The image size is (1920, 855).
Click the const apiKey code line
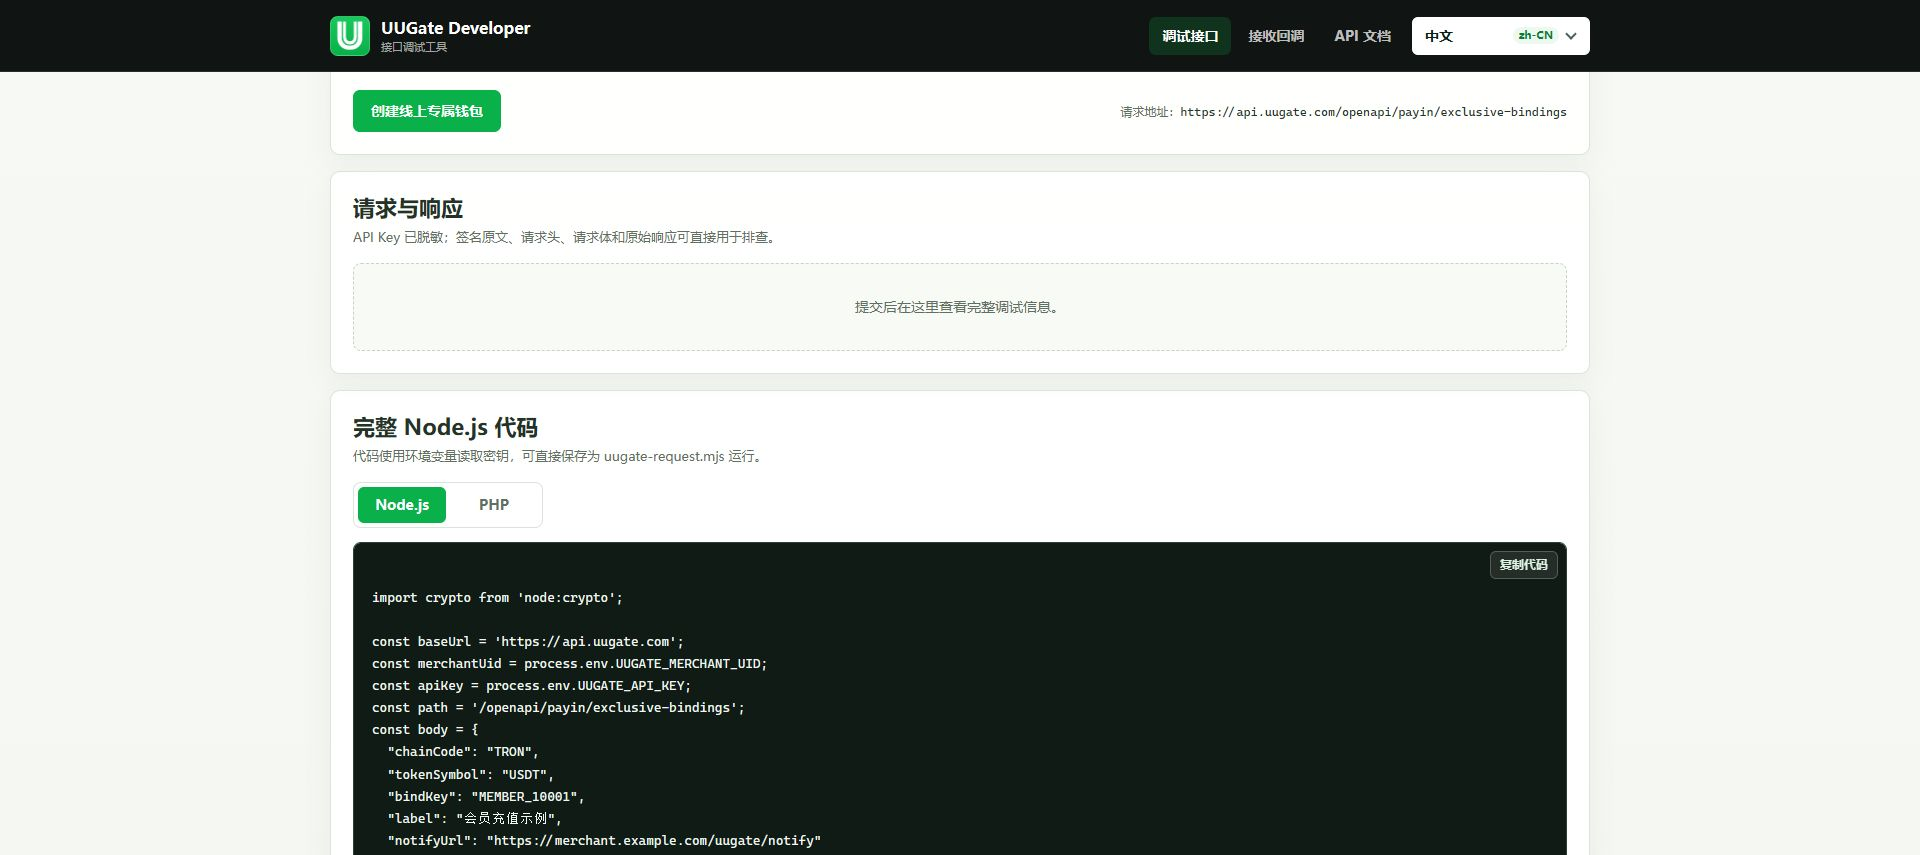coord(531,686)
